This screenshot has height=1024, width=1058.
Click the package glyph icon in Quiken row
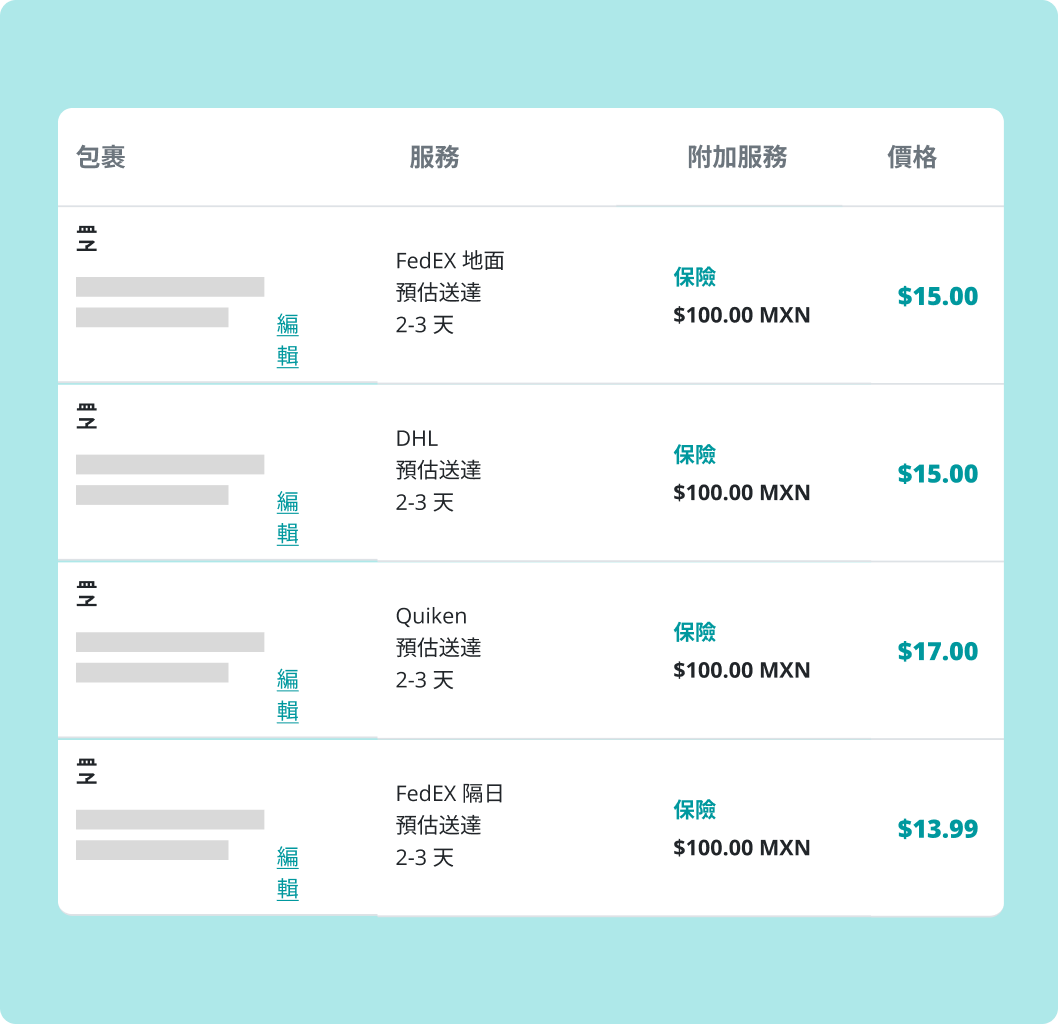(x=87, y=595)
